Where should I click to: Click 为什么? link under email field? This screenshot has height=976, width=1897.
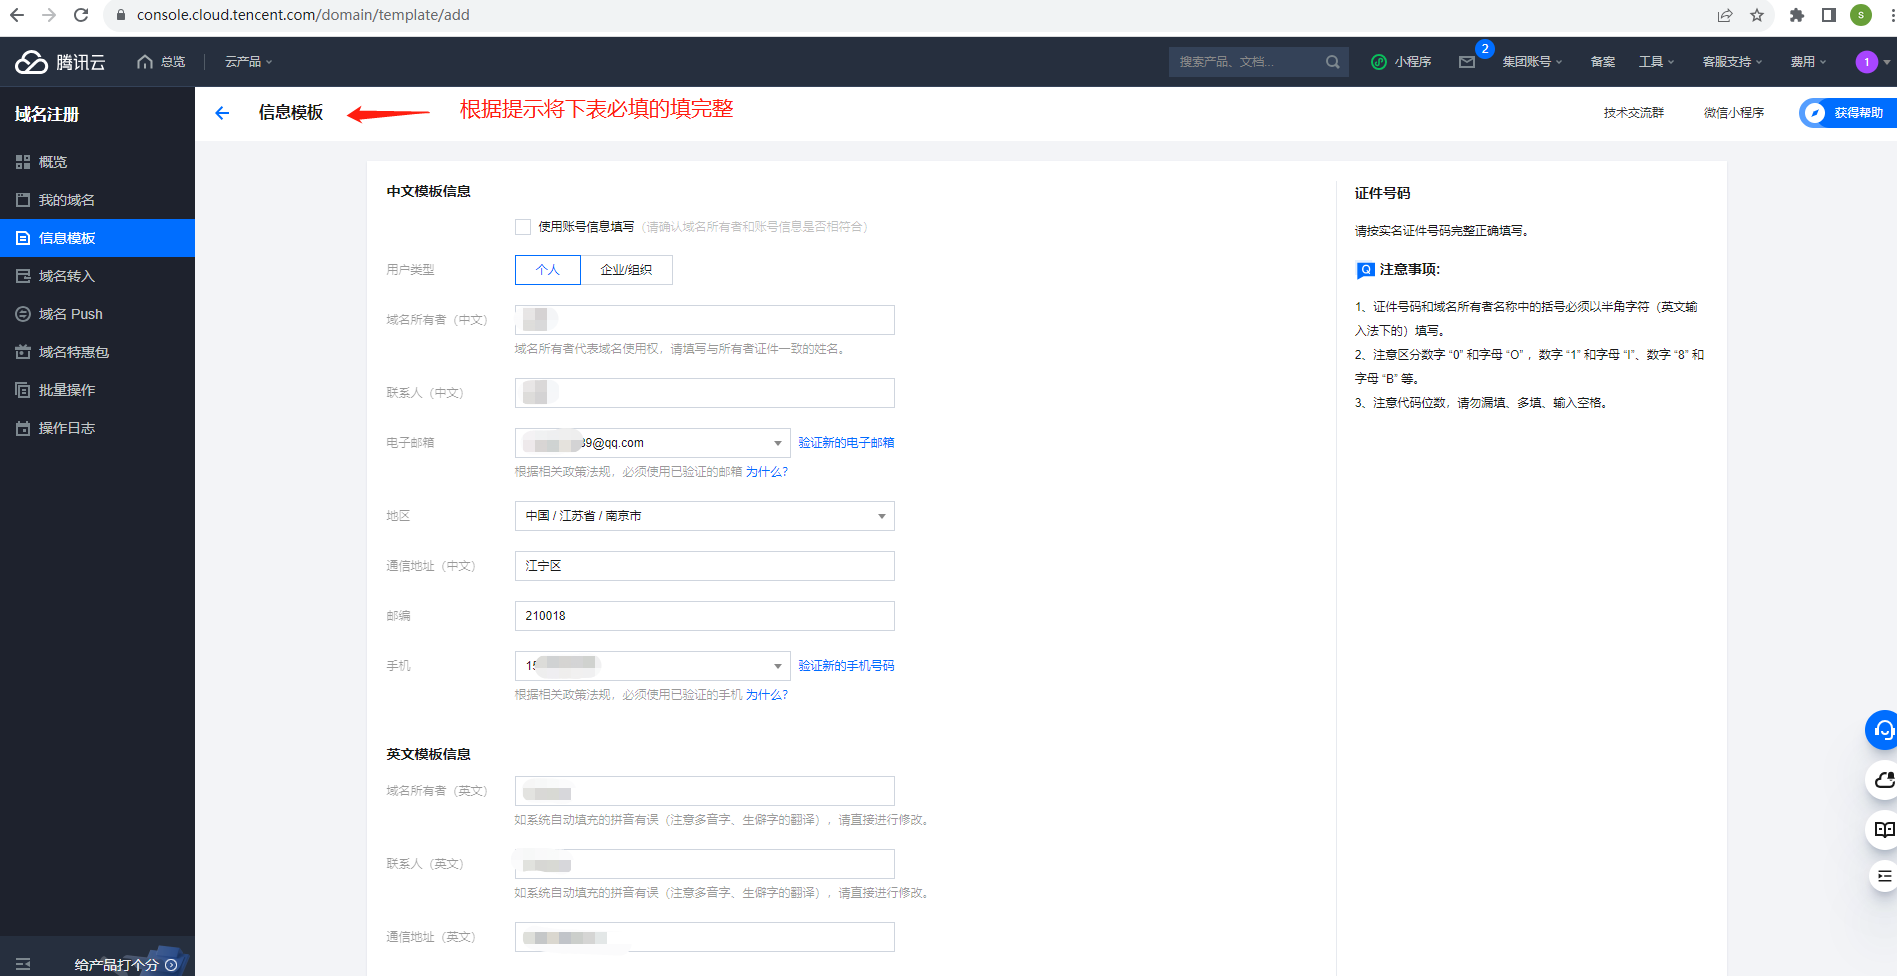pyautogui.click(x=767, y=472)
